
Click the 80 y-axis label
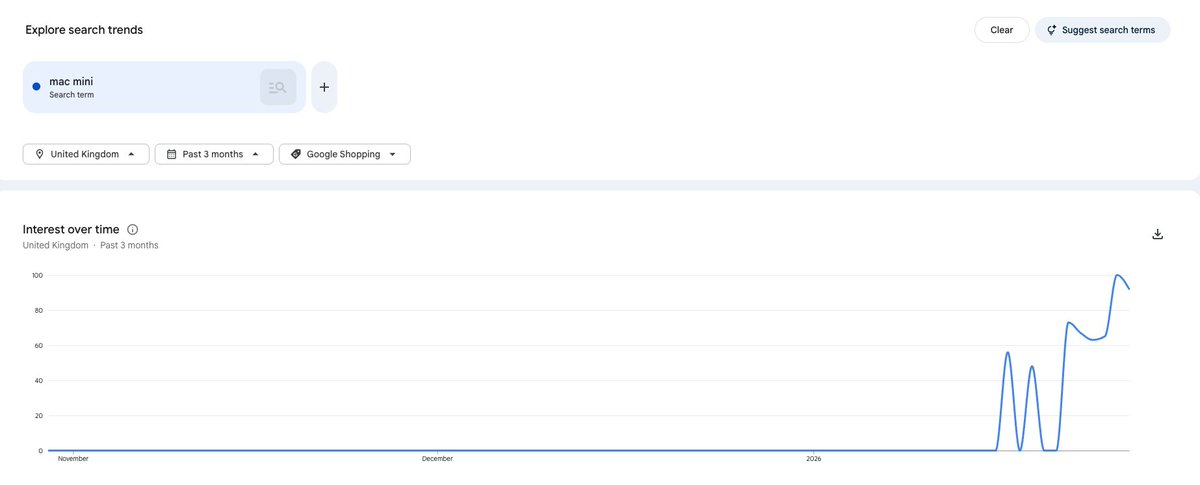point(38,310)
